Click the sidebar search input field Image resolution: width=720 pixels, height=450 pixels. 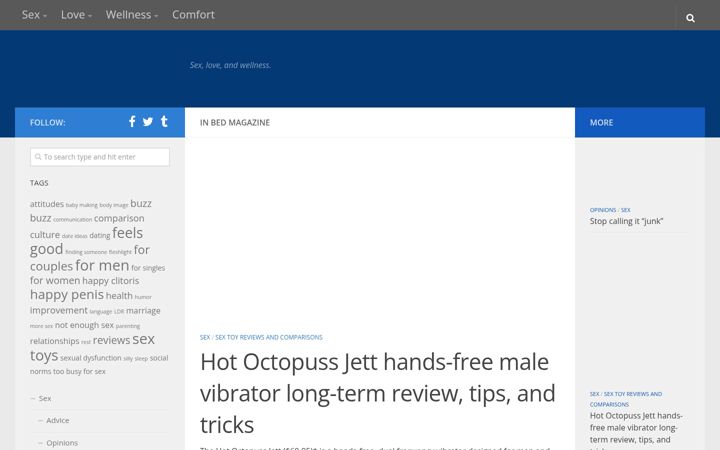[x=100, y=157]
